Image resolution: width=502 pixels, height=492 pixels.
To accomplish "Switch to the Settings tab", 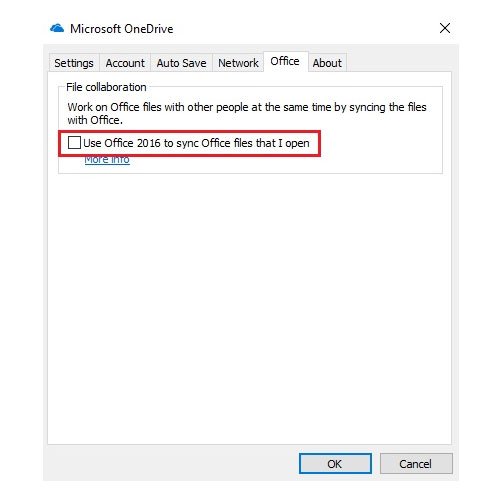I will [x=74, y=63].
